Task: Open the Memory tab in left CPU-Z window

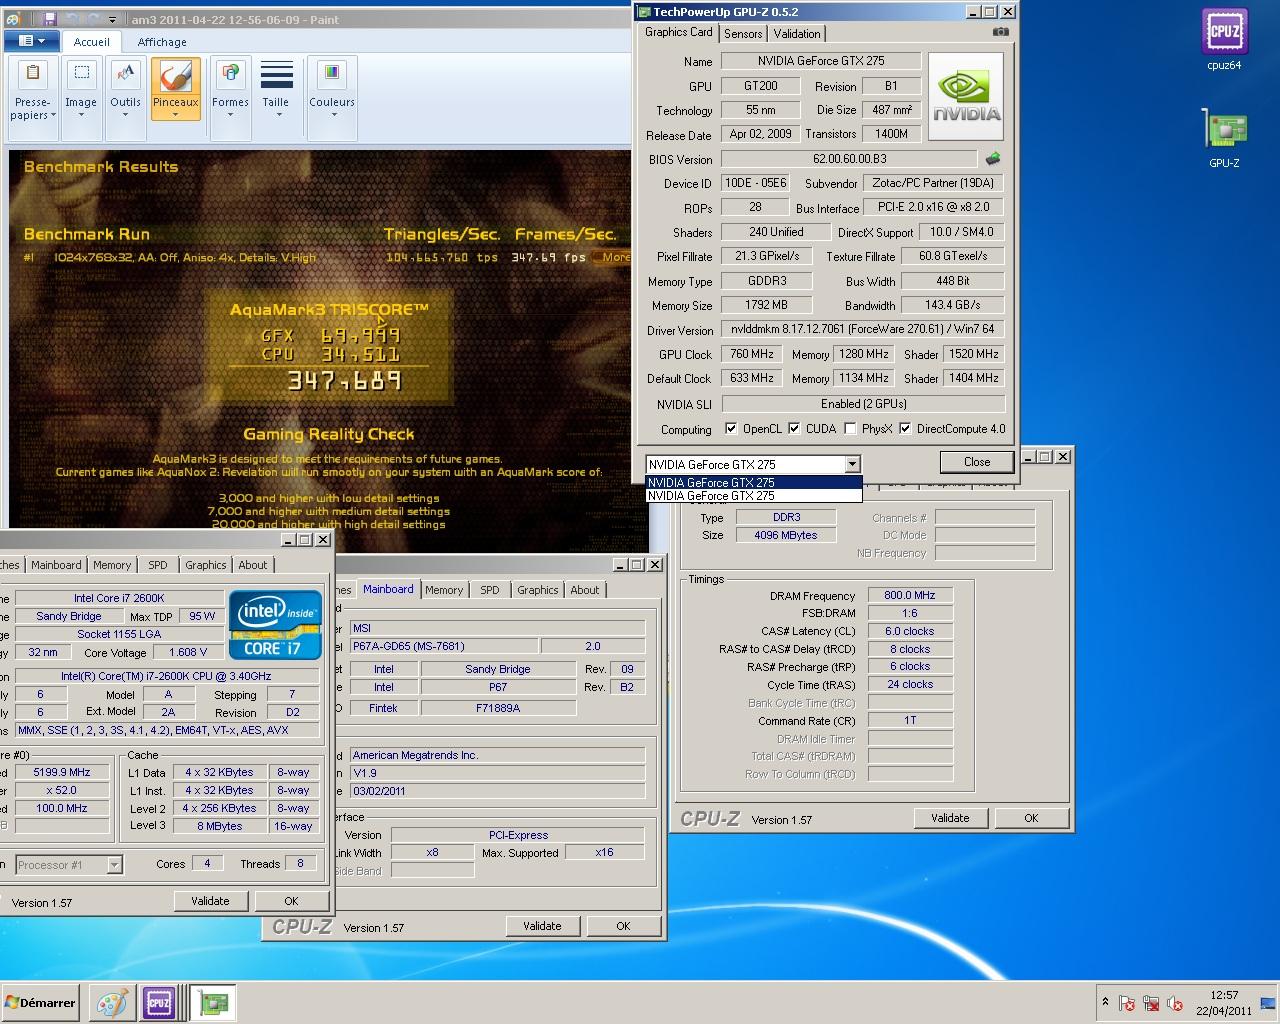Action: point(112,565)
